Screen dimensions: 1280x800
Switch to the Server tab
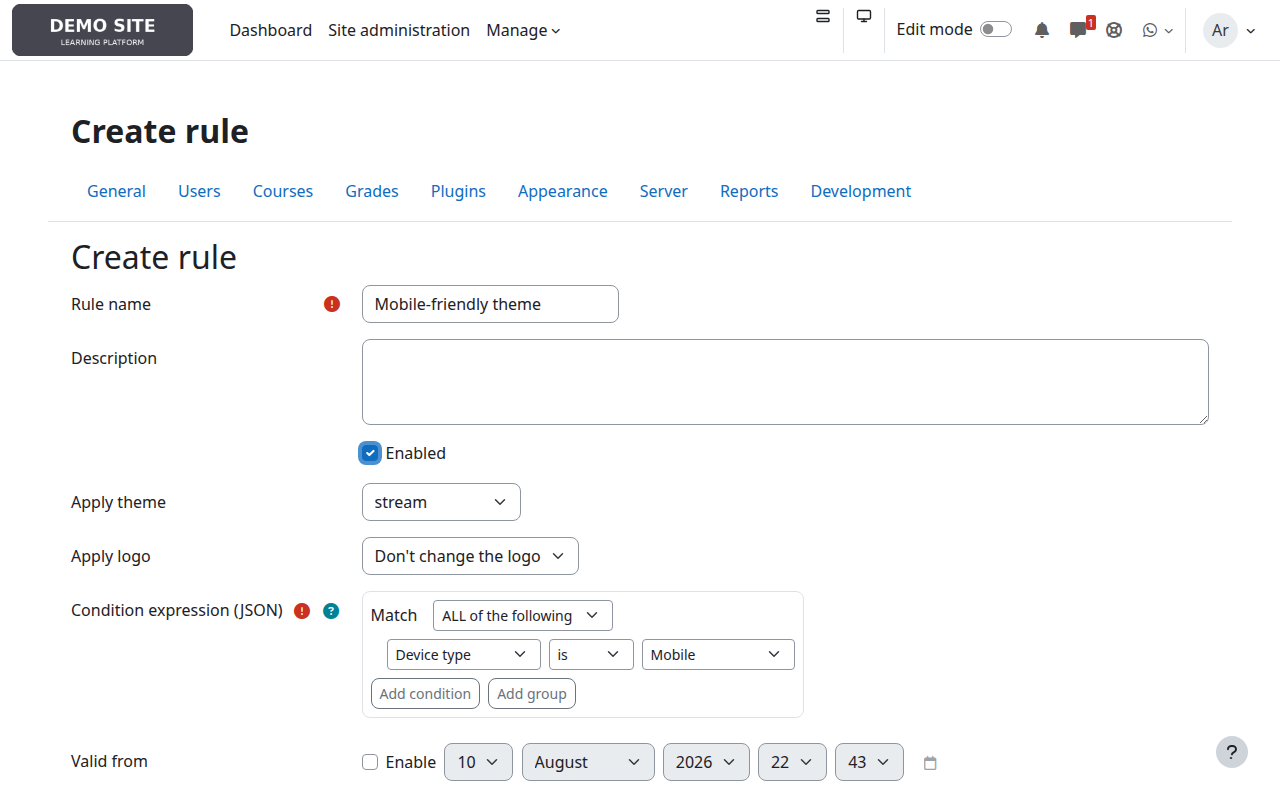point(664,191)
